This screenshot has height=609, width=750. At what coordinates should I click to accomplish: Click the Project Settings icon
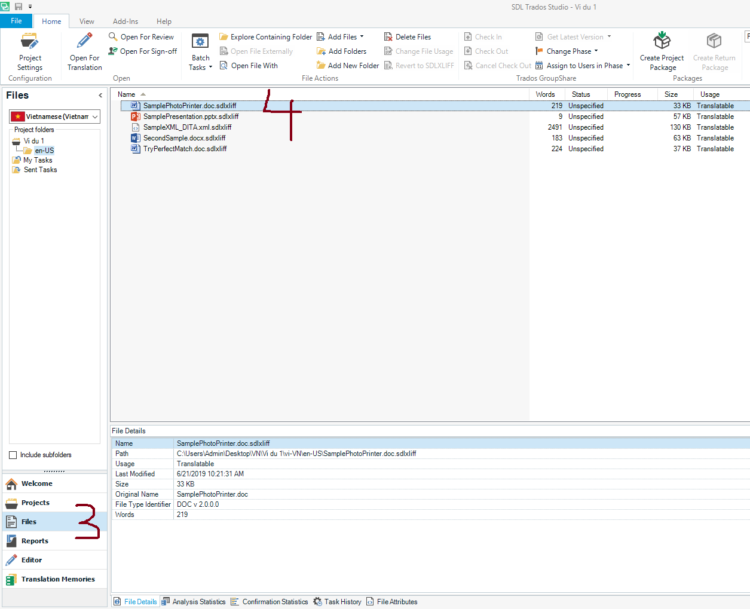click(30, 42)
